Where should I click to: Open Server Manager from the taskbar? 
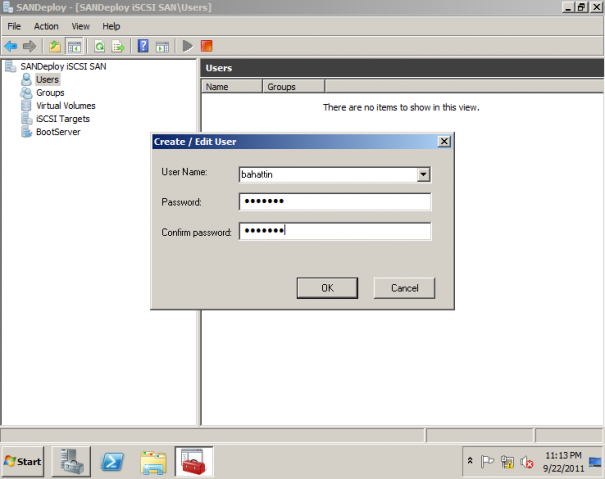(71, 461)
